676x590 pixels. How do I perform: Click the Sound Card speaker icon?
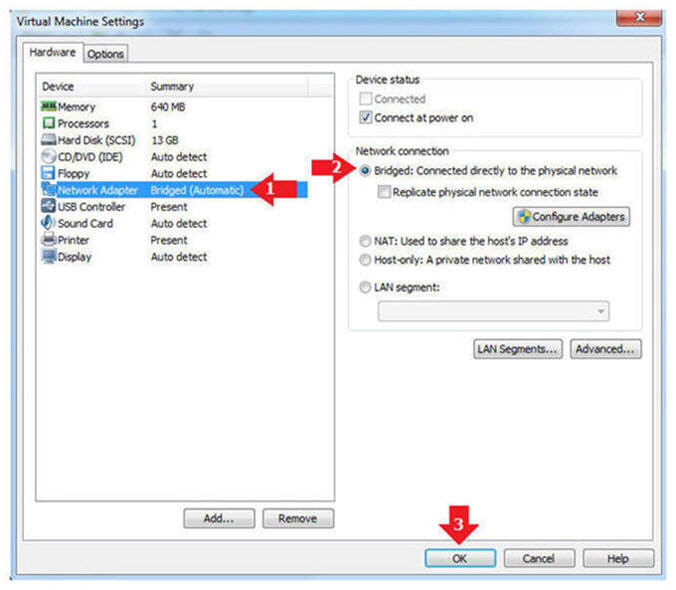(47, 222)
